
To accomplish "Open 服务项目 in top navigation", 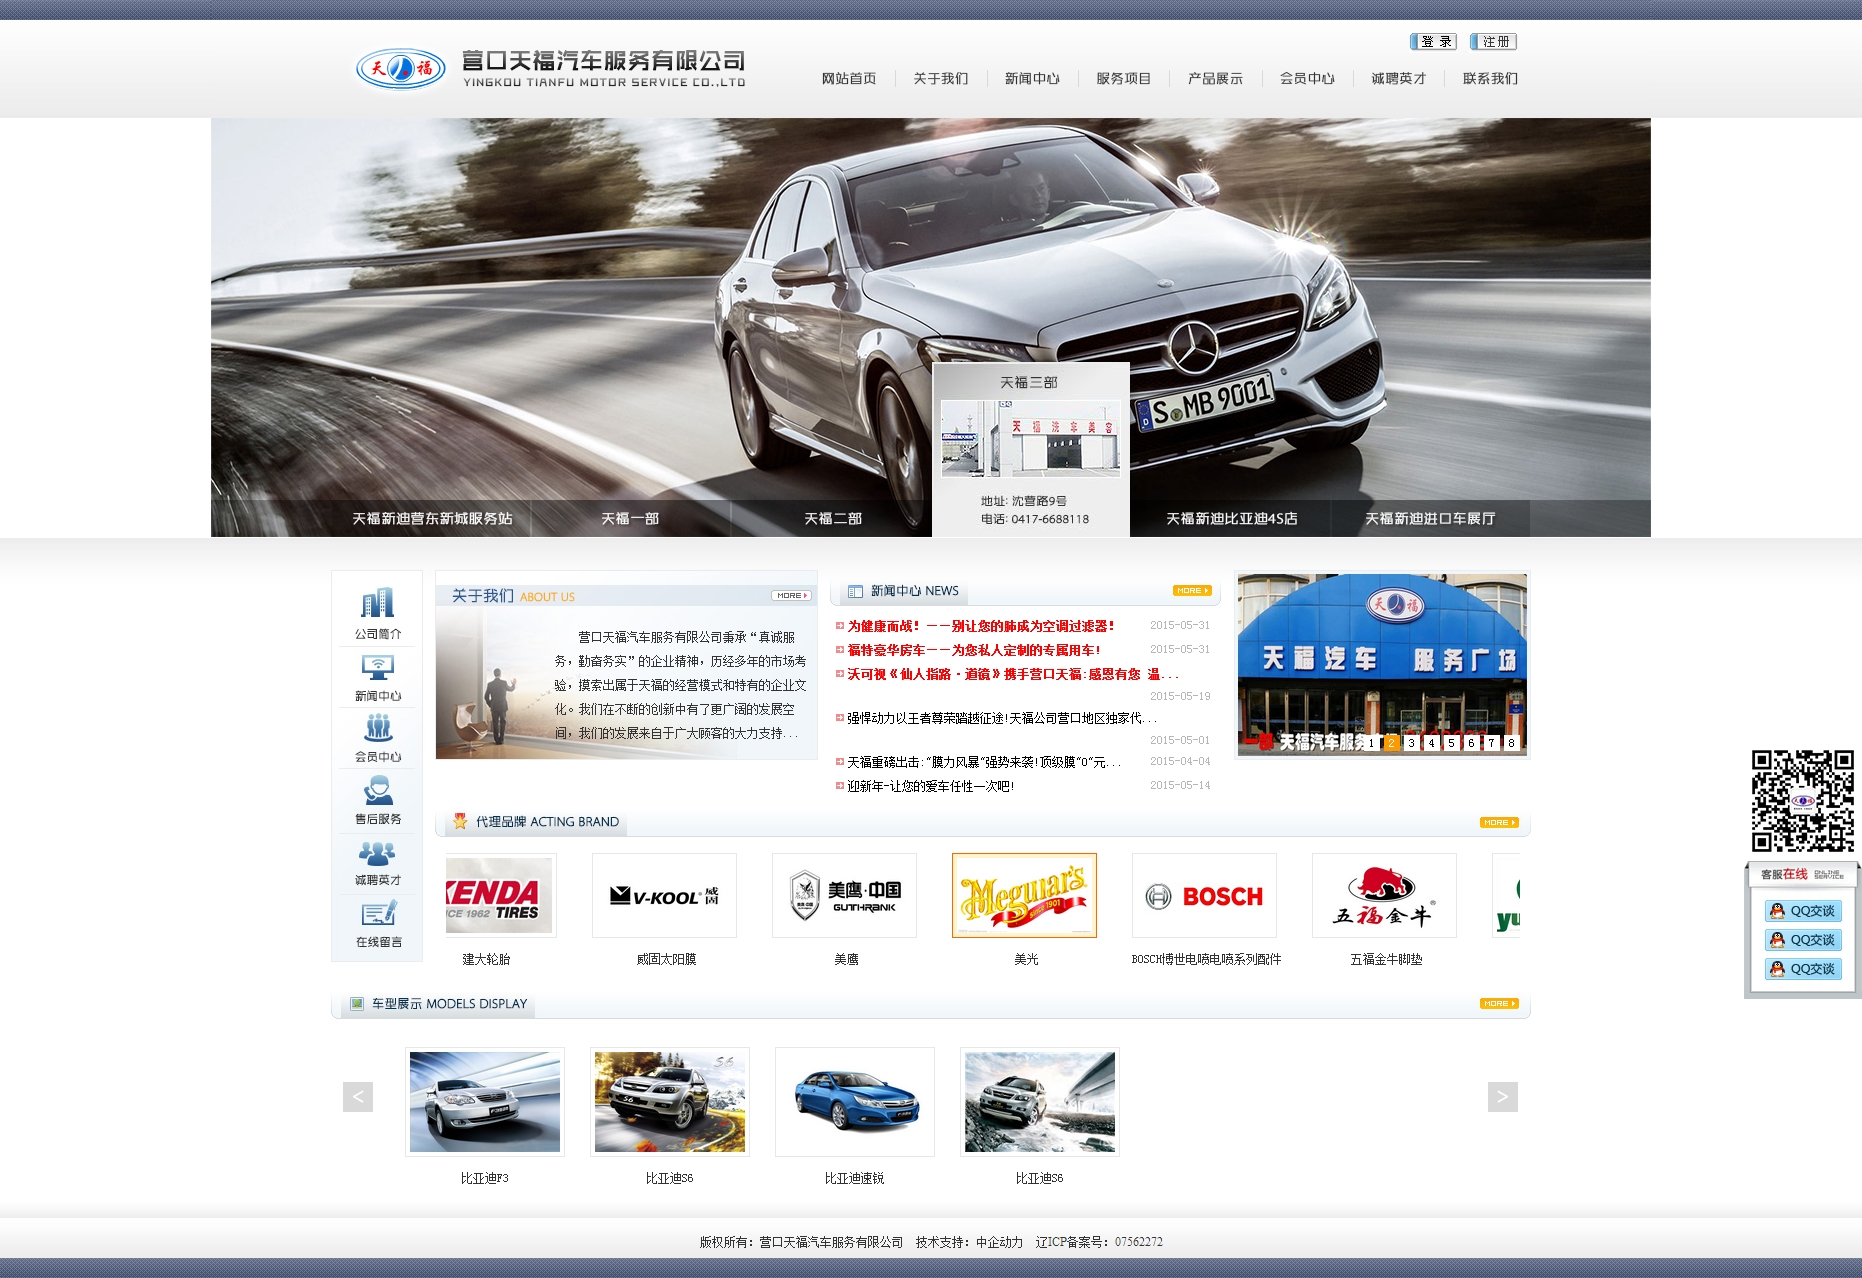I will 1124,79.
